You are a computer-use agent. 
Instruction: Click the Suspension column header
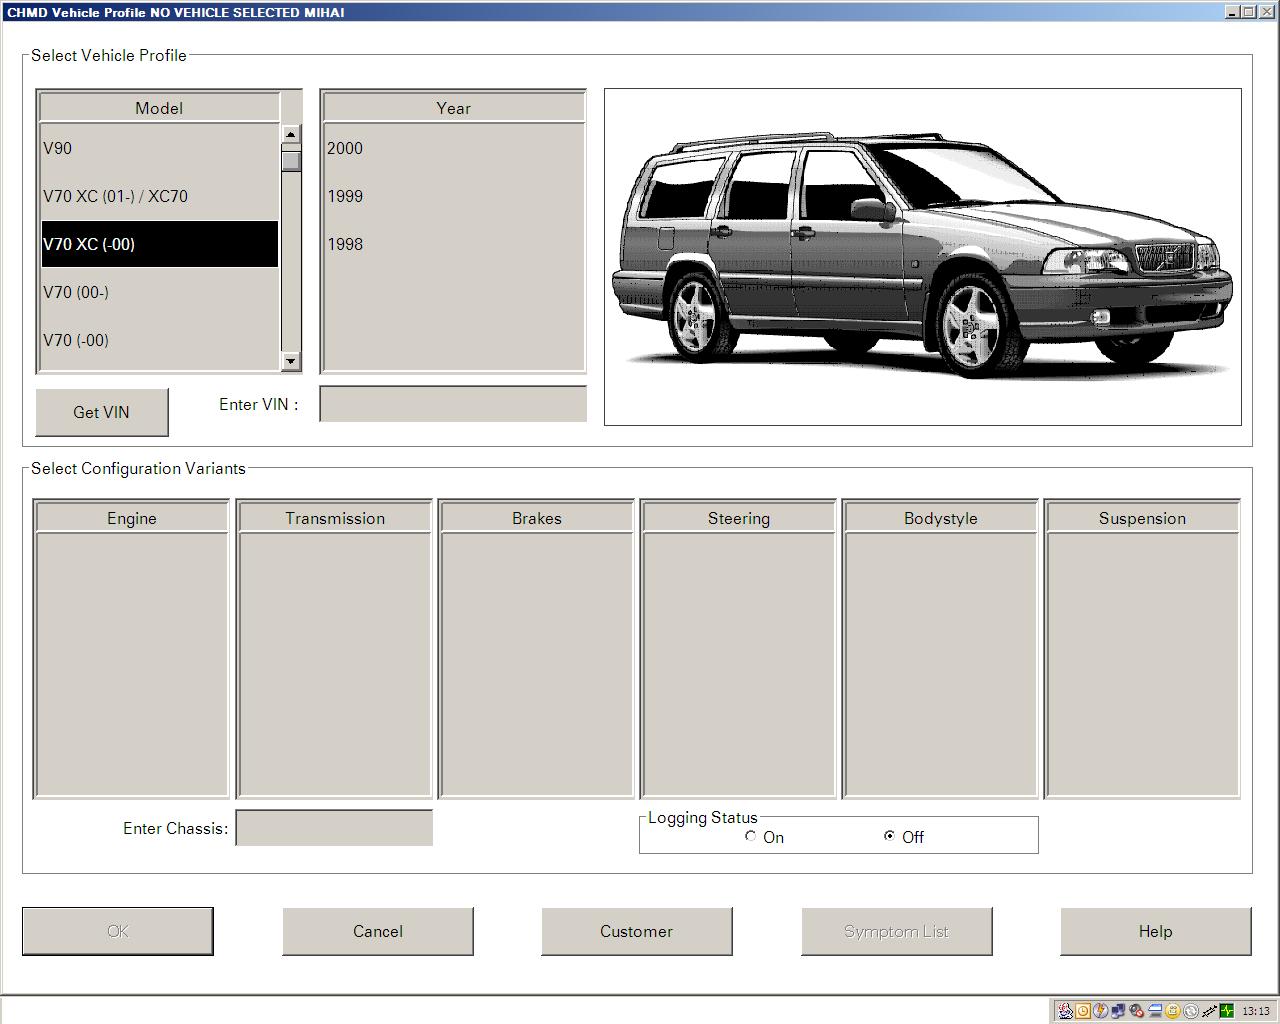click(1142, 518)
